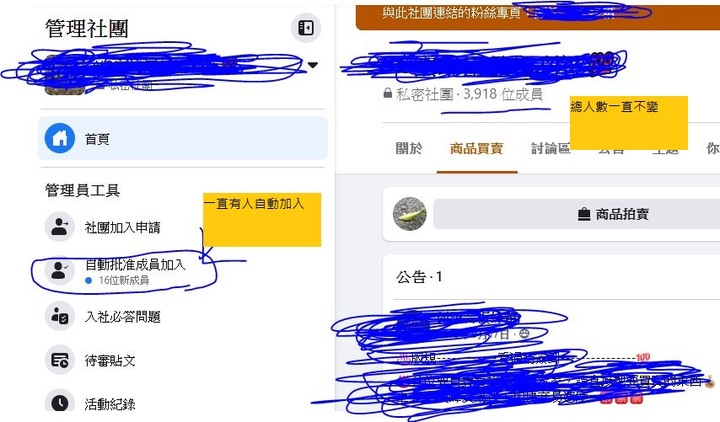Screen dimensions: 720x422
Task: Open the 待審貼文 pending posts icon
Action: tap(60, 360)
